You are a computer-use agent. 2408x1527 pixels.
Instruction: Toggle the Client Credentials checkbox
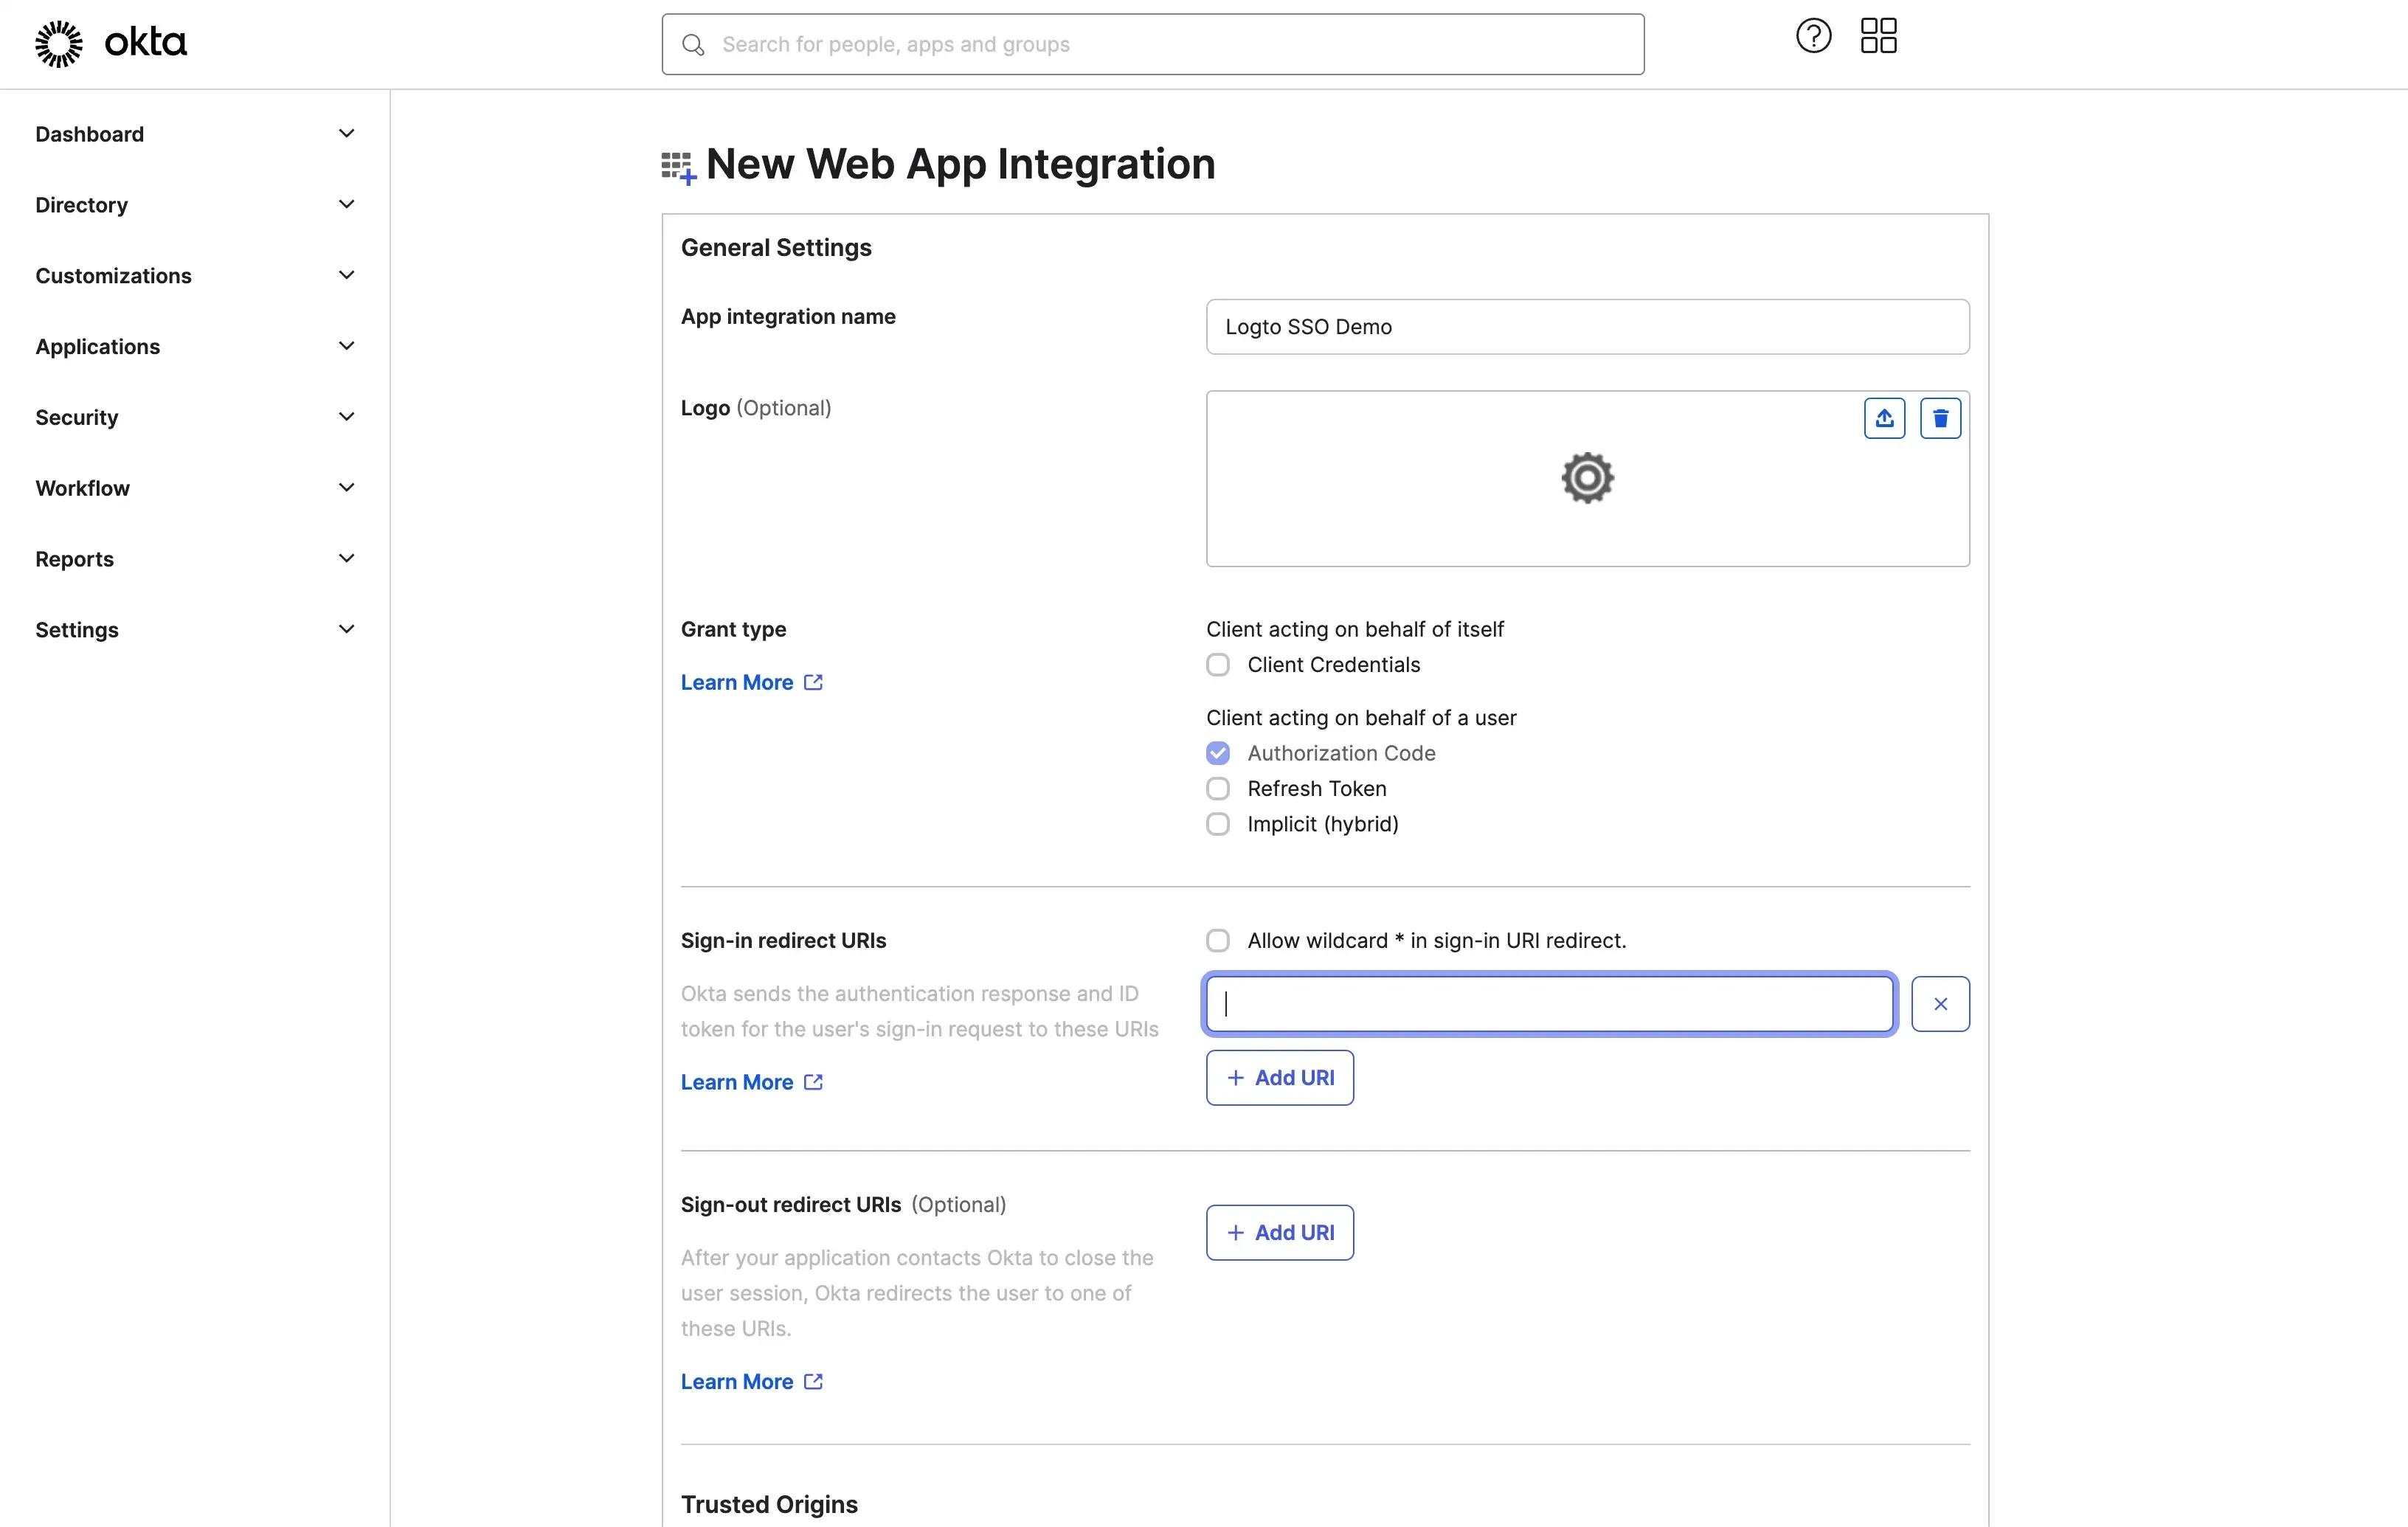1218,663
